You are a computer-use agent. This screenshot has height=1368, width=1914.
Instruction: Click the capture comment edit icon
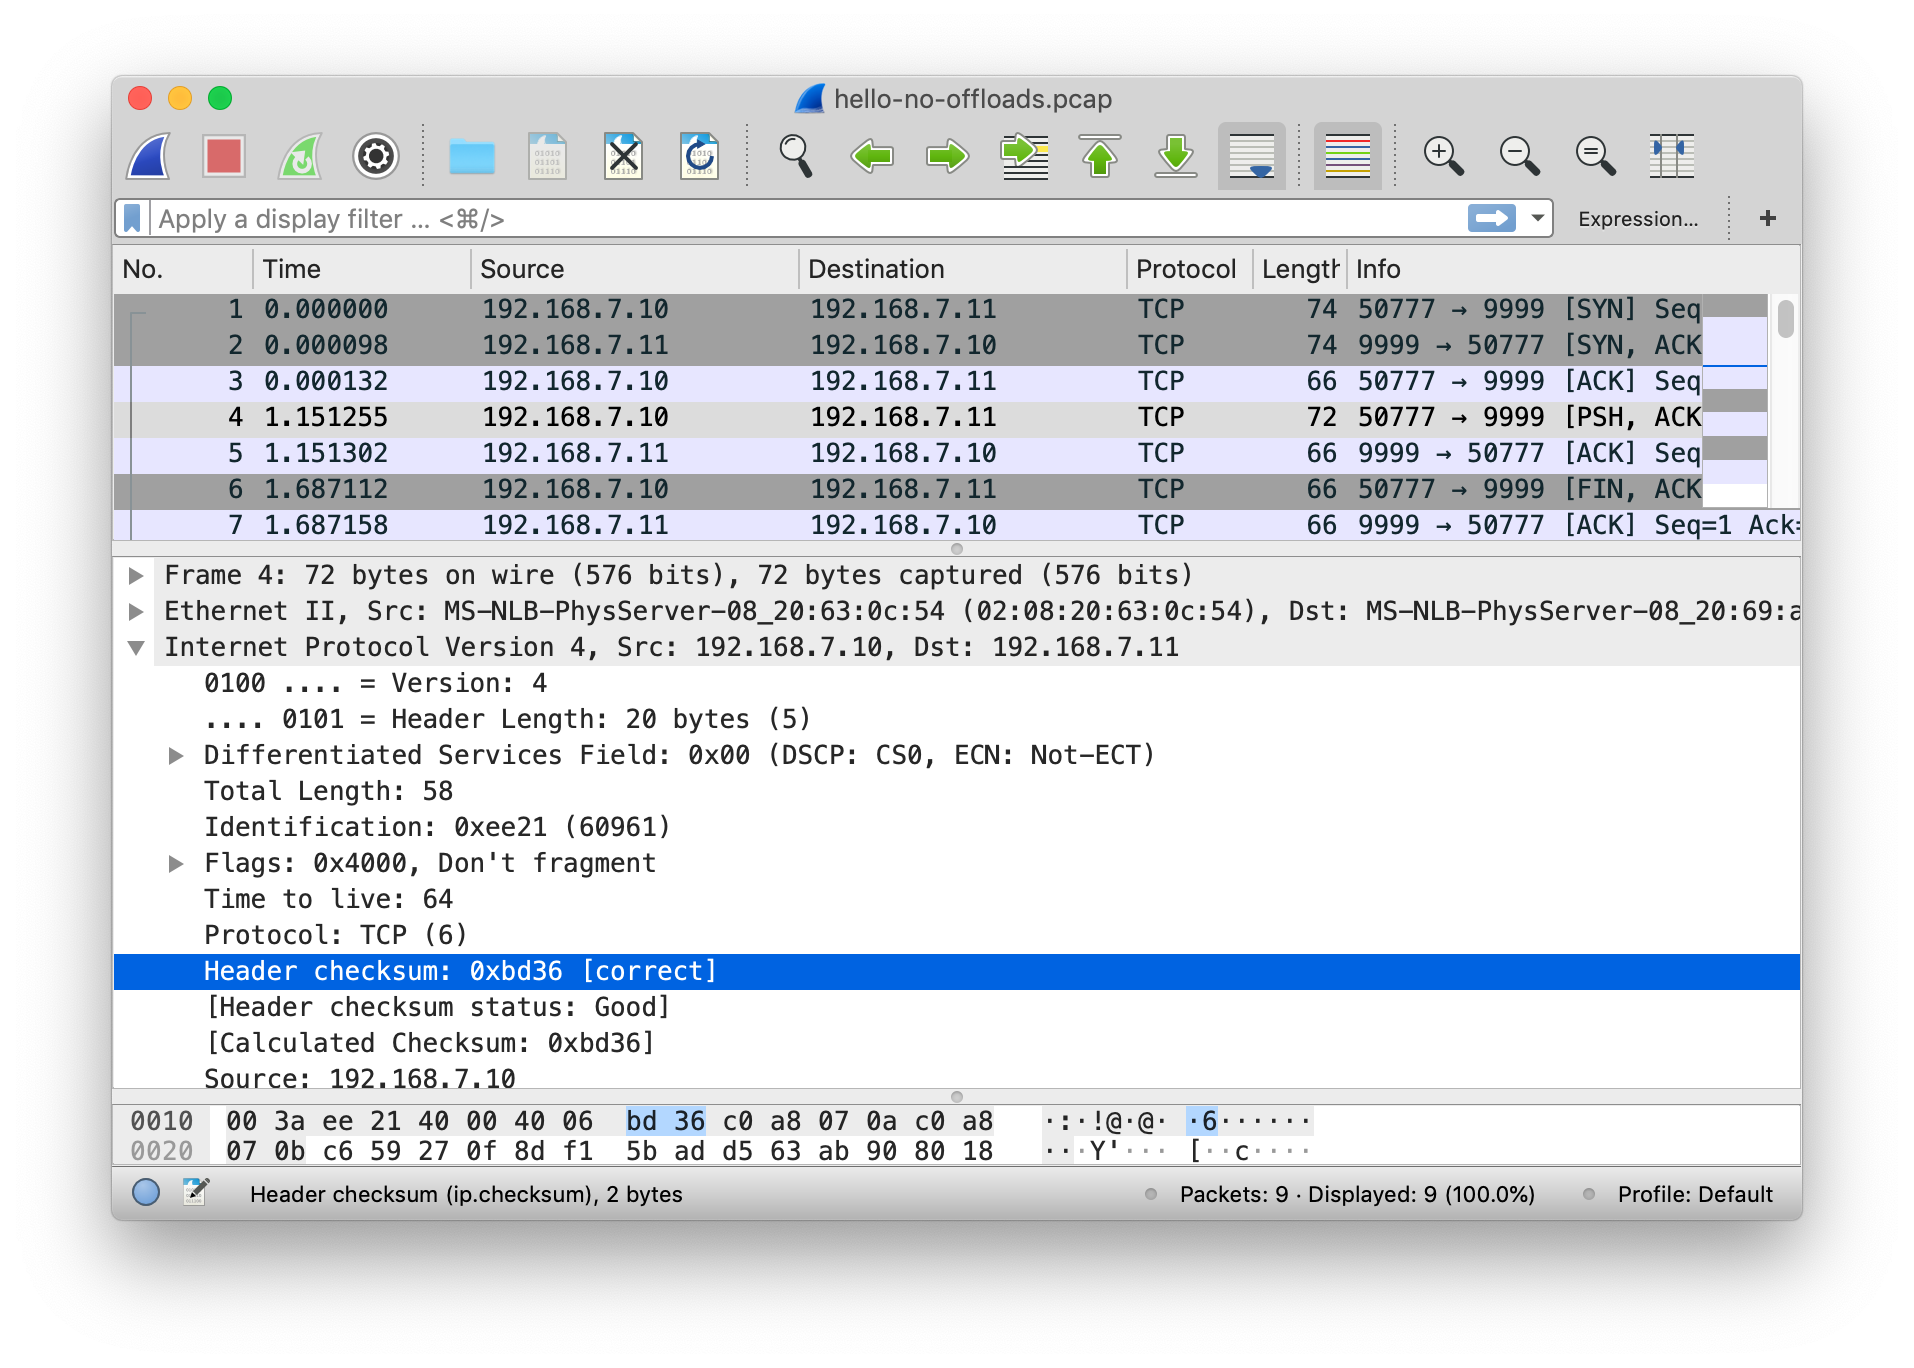(195, 1193)
